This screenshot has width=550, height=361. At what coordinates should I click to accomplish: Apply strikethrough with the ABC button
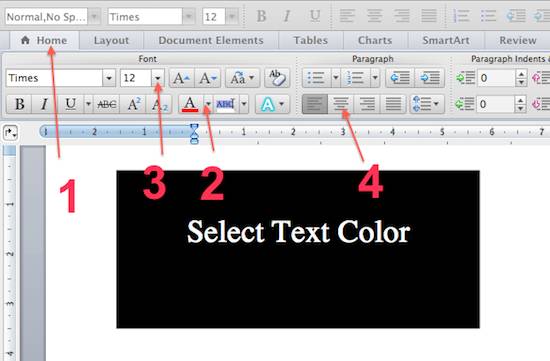click(x=107, y=104)
